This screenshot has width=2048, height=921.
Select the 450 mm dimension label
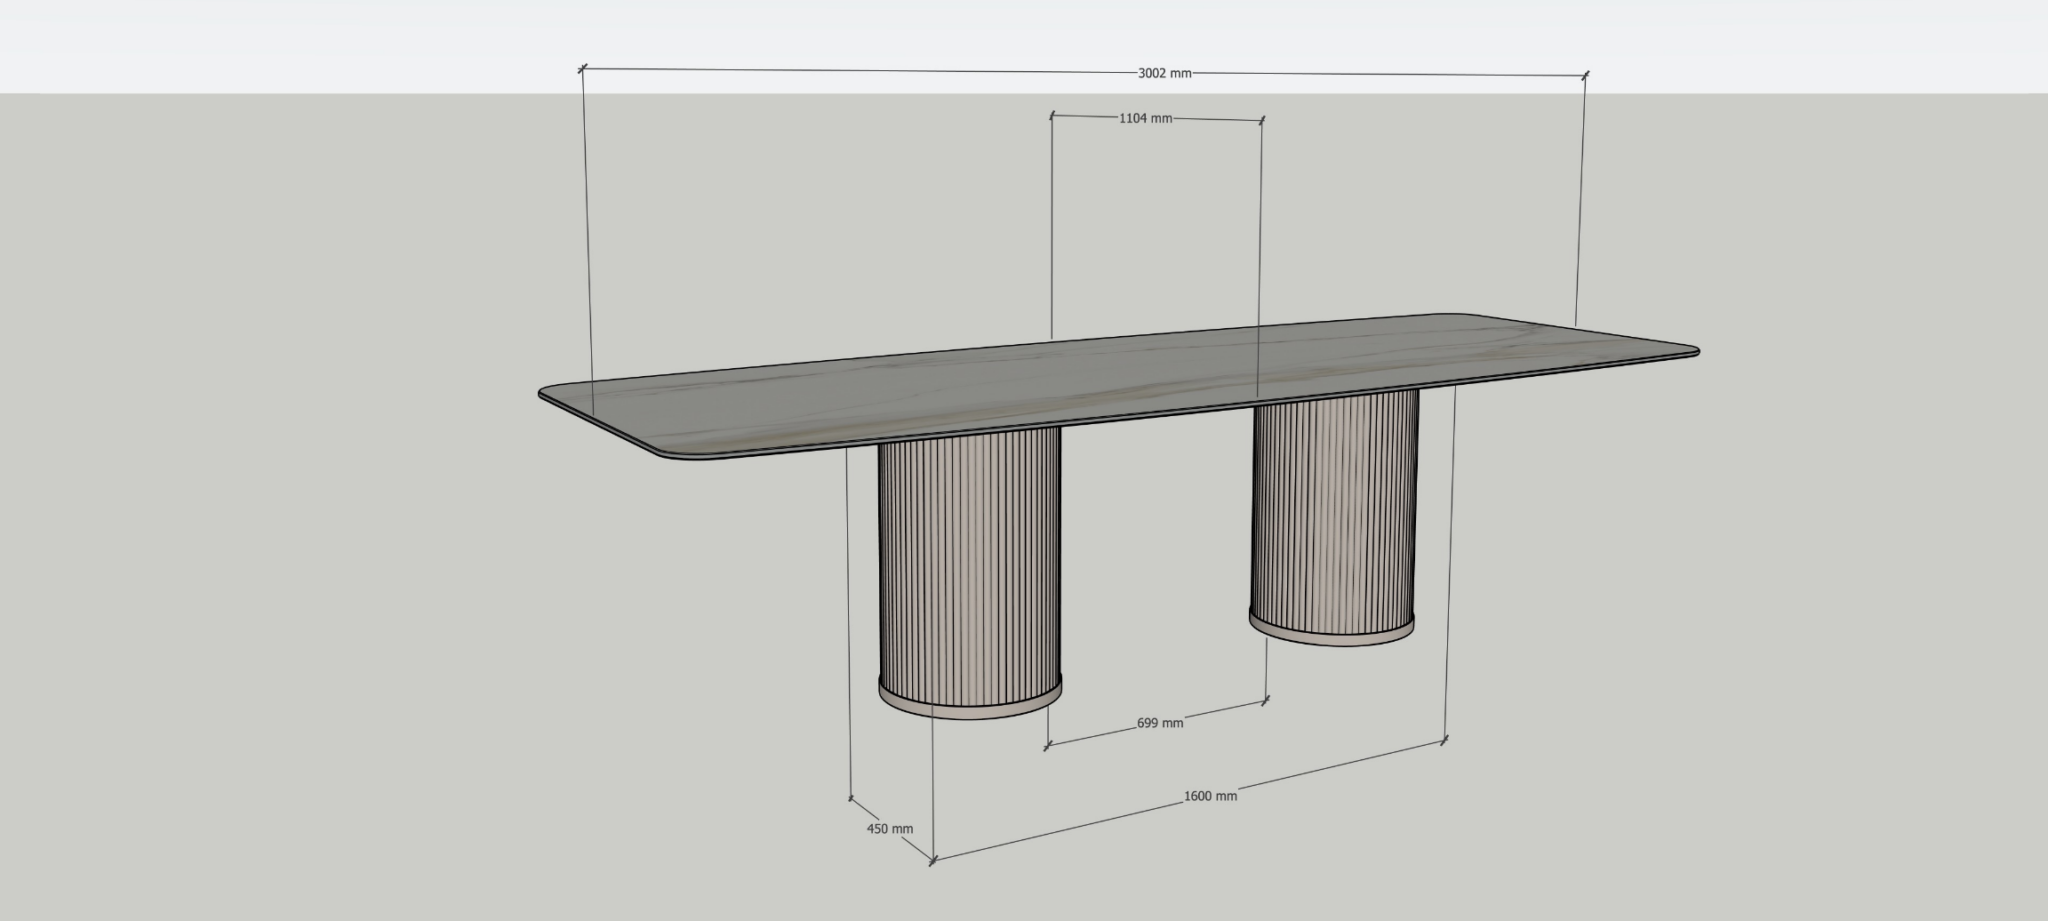coord(889,829)
